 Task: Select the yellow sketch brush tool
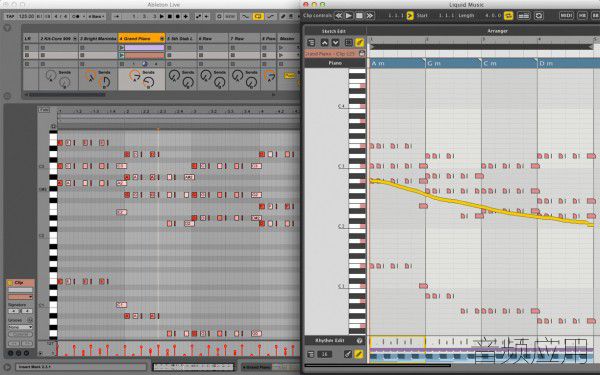pyautogui.click(x=359, y=42)
